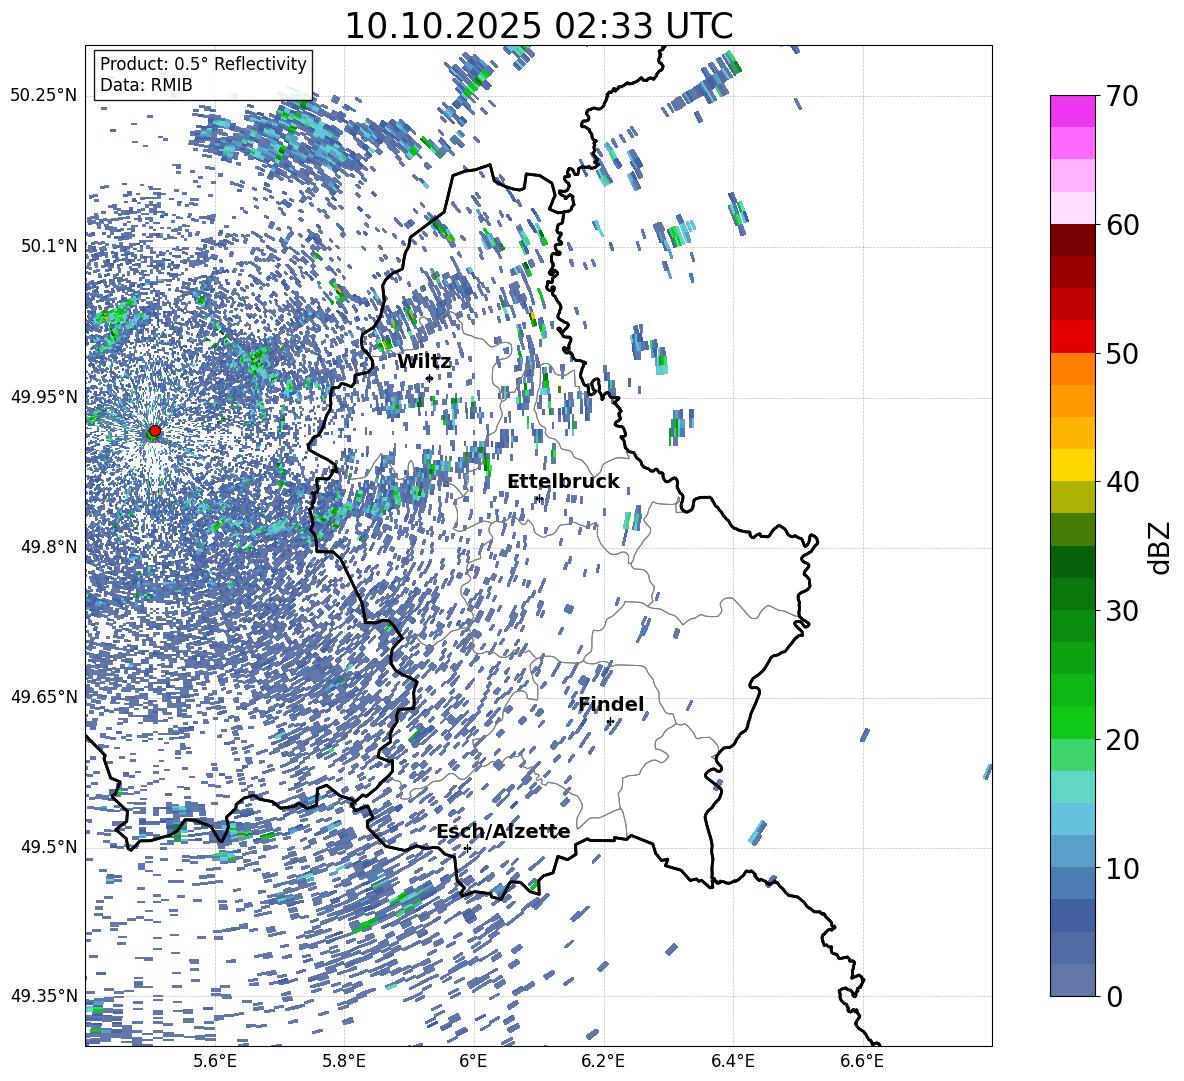
Task: Click the Findel station label
Action: (611, 704)
